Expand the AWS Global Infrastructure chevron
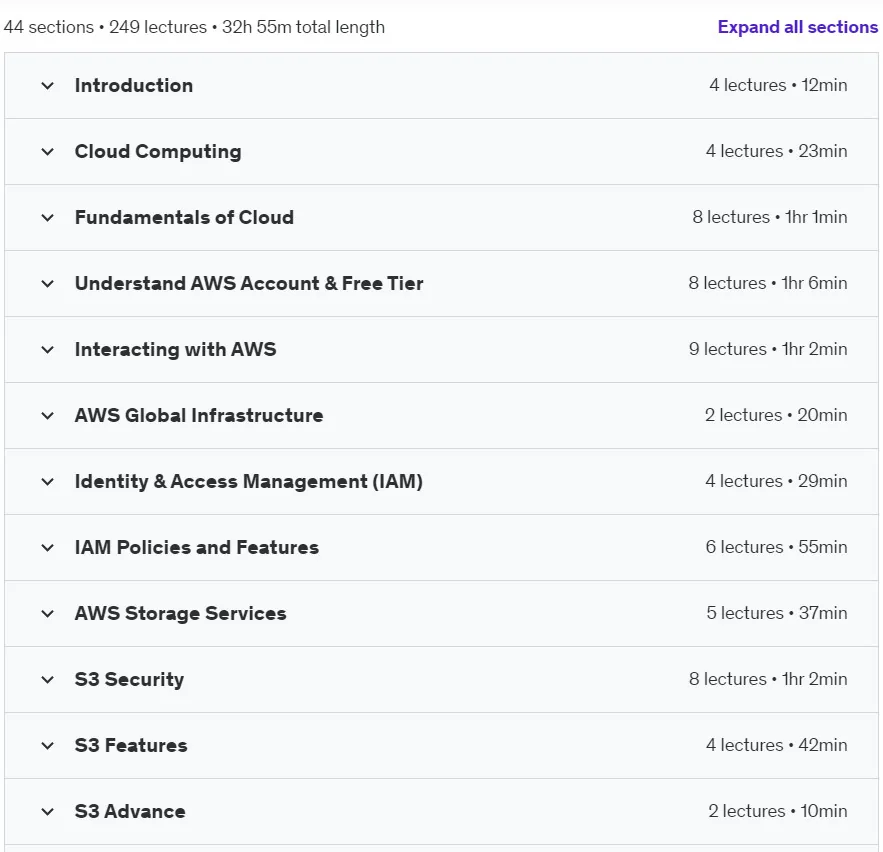Viewport: 883px width, 852px height. [x=48, y=416]
